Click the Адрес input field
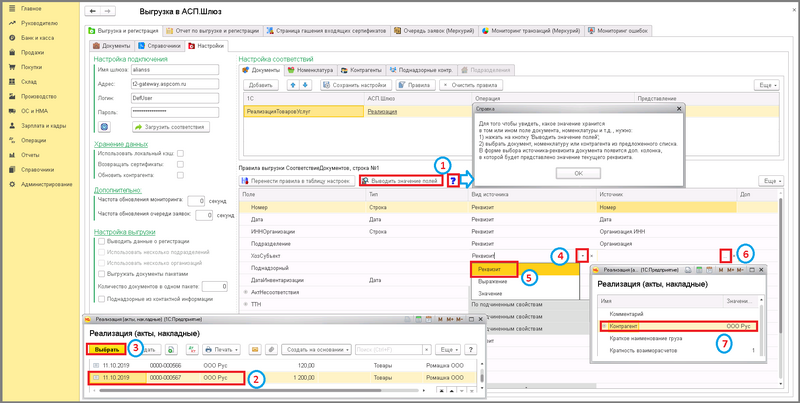The image size is (800, 403). 174,84
